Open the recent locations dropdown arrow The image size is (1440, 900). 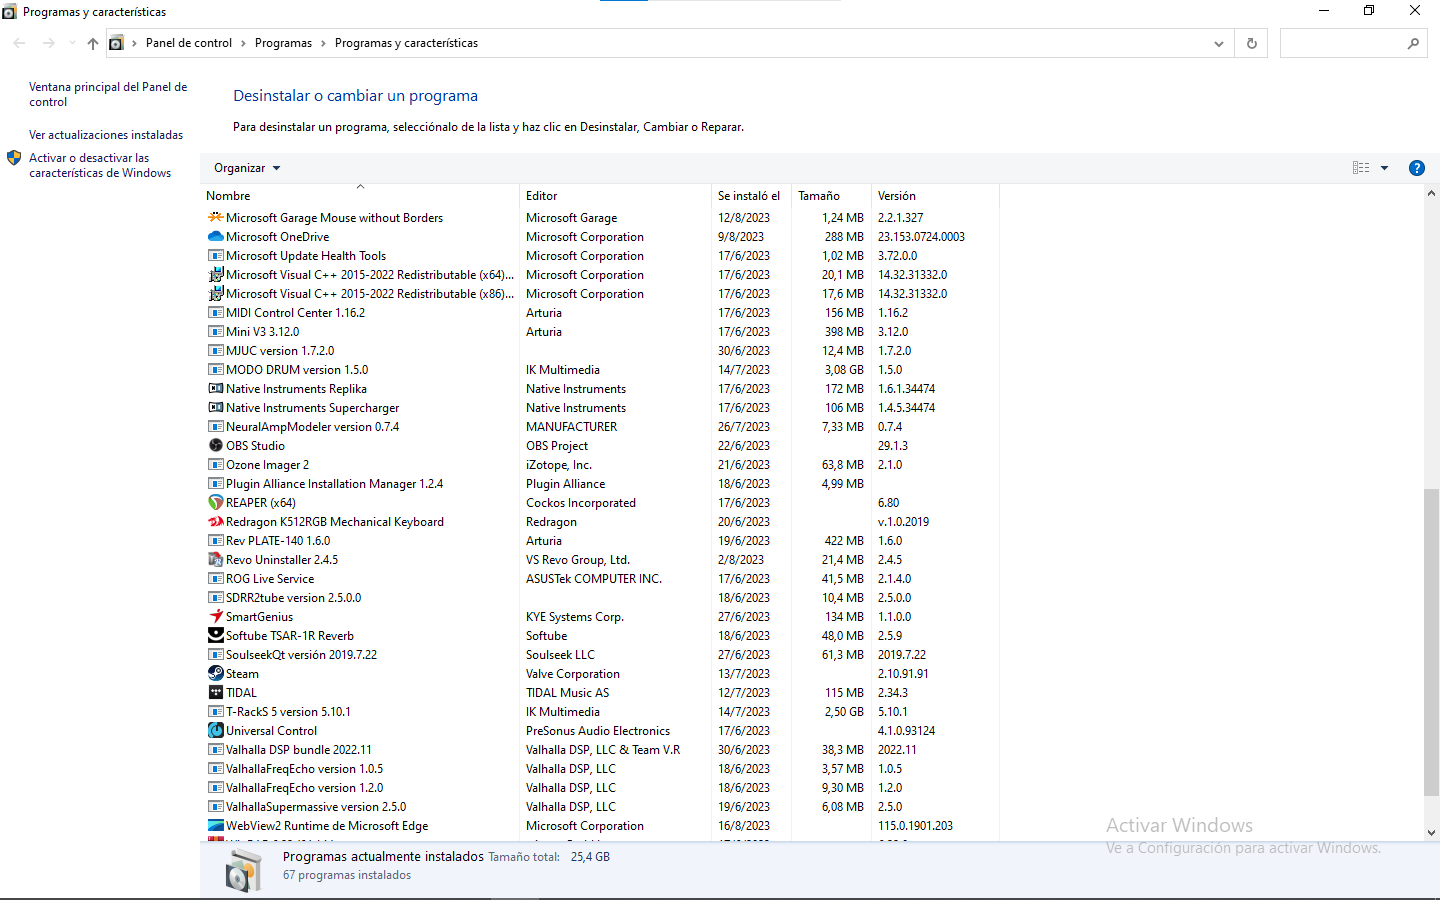pos(72,43)
